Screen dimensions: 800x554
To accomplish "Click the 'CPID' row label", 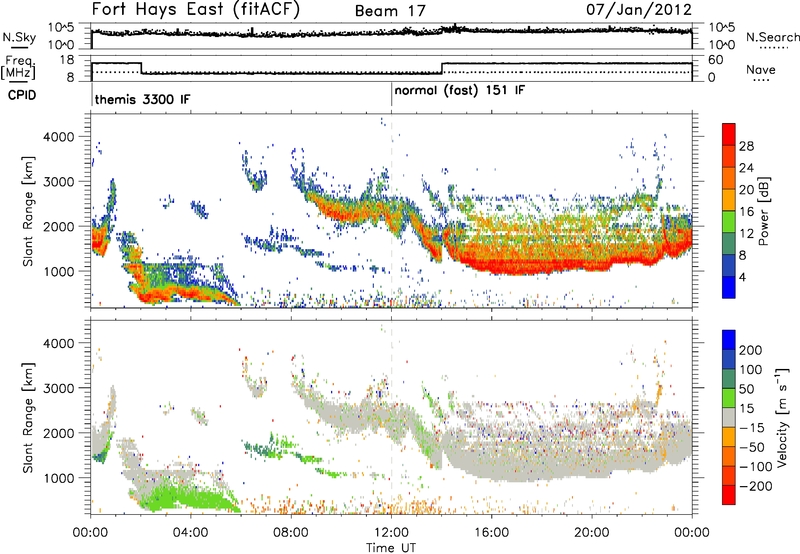I will [x=22, y=95].
